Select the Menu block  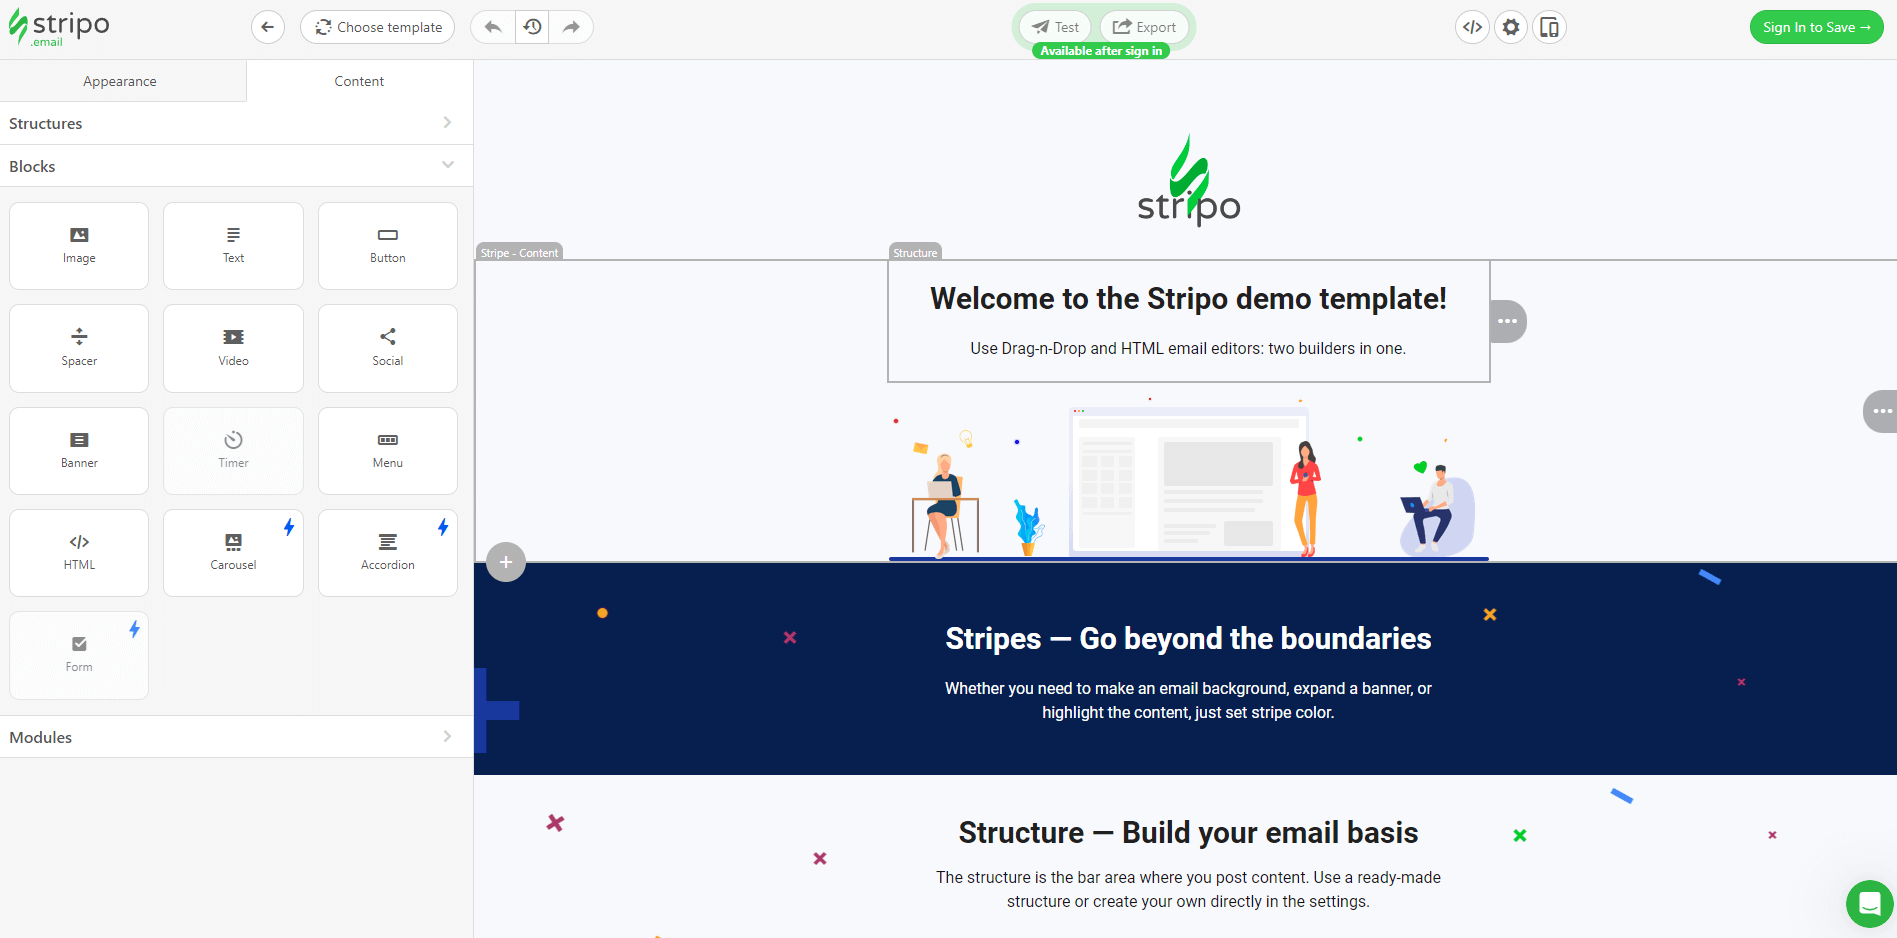388,451
